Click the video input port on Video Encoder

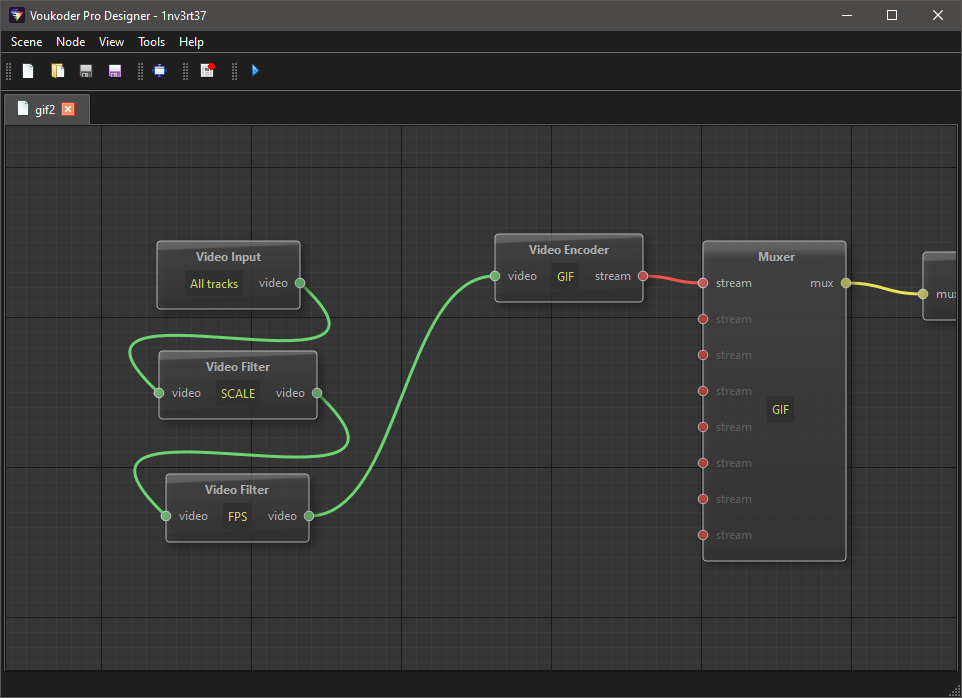495,276
